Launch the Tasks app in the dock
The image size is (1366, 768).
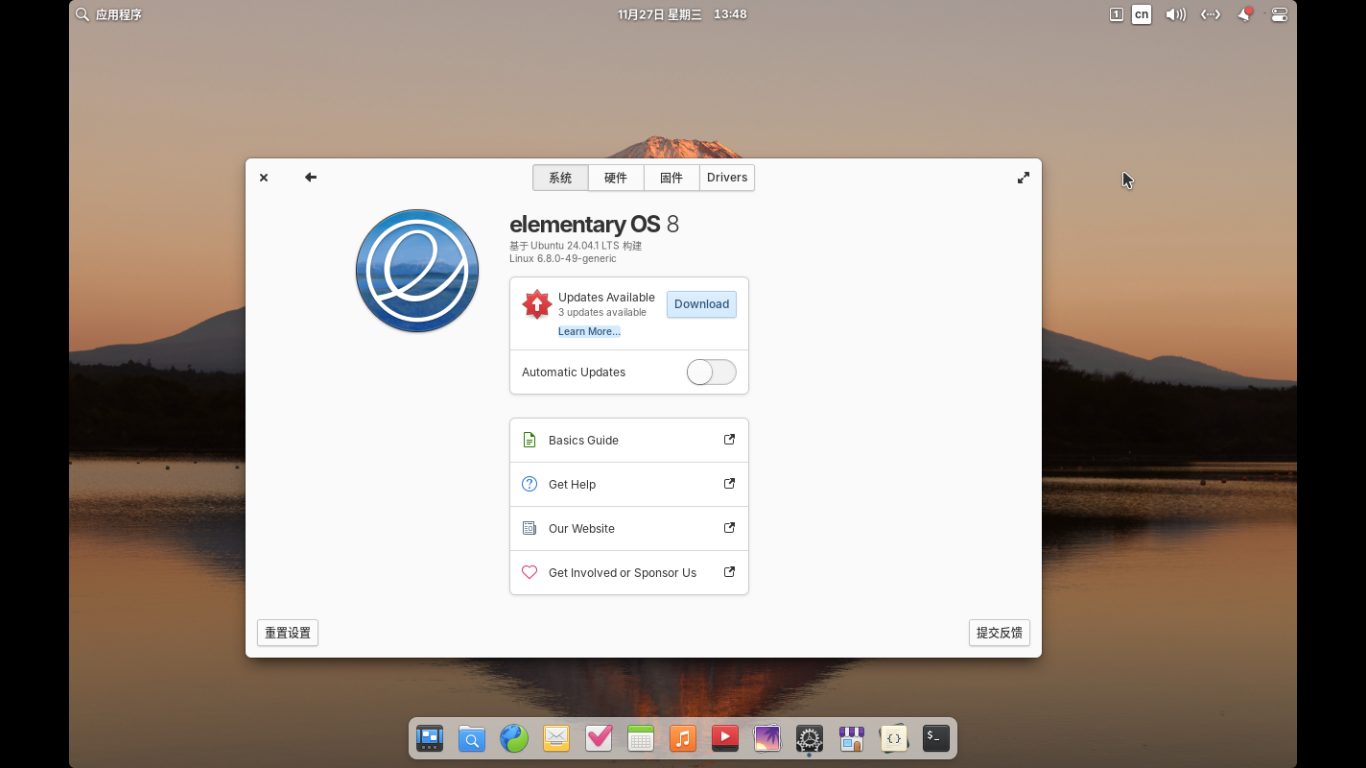point(598,739)
